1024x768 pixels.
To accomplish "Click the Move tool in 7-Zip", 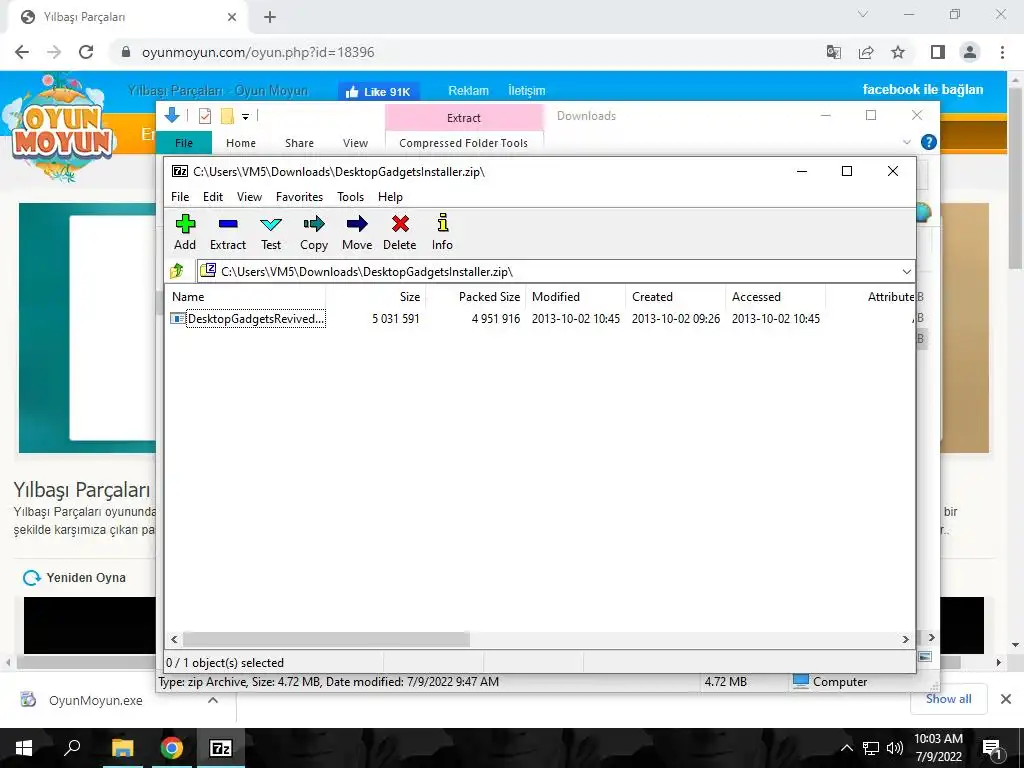I will [357, 232].
